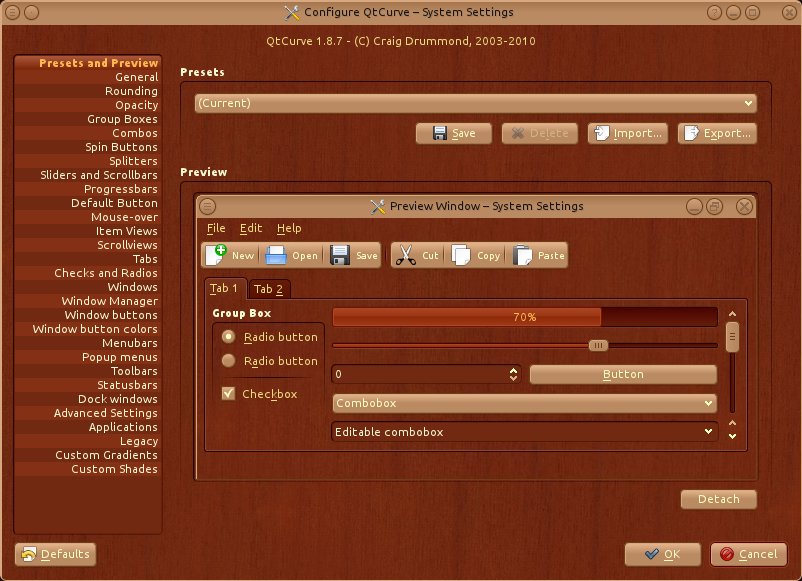Screen dimensions: 802x581
Task: Open the Combobox dropdown
Action: pyautogui.click(x=524, y=403)
